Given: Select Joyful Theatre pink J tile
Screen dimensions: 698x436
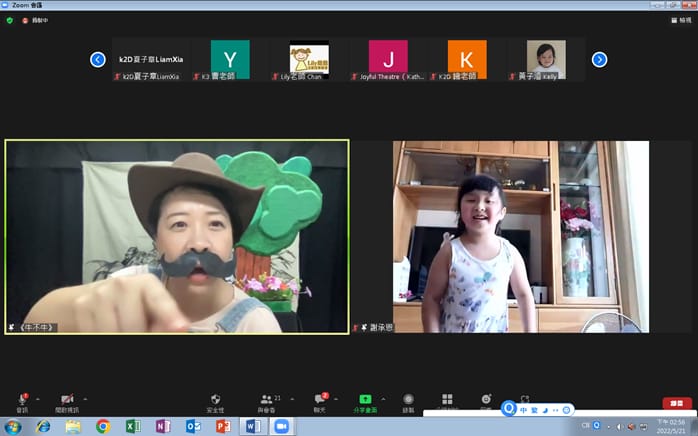Looking at the screenshot, I should [388, 59].
